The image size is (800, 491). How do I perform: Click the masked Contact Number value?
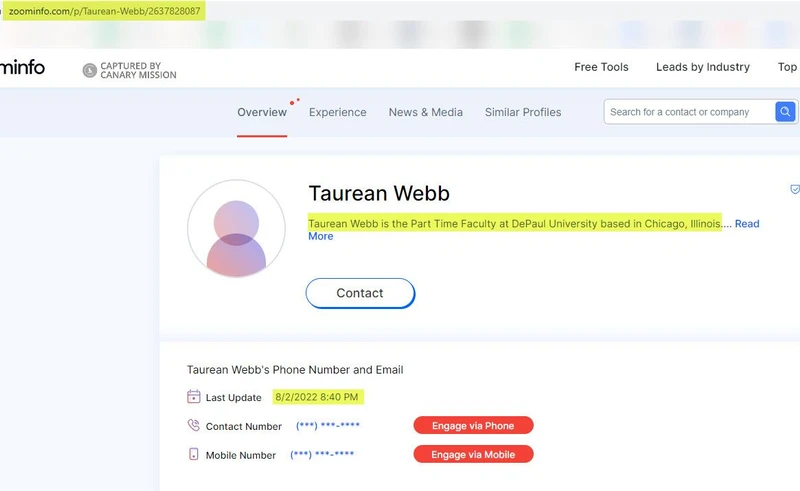pyautogui.click(x=328, y=425)
